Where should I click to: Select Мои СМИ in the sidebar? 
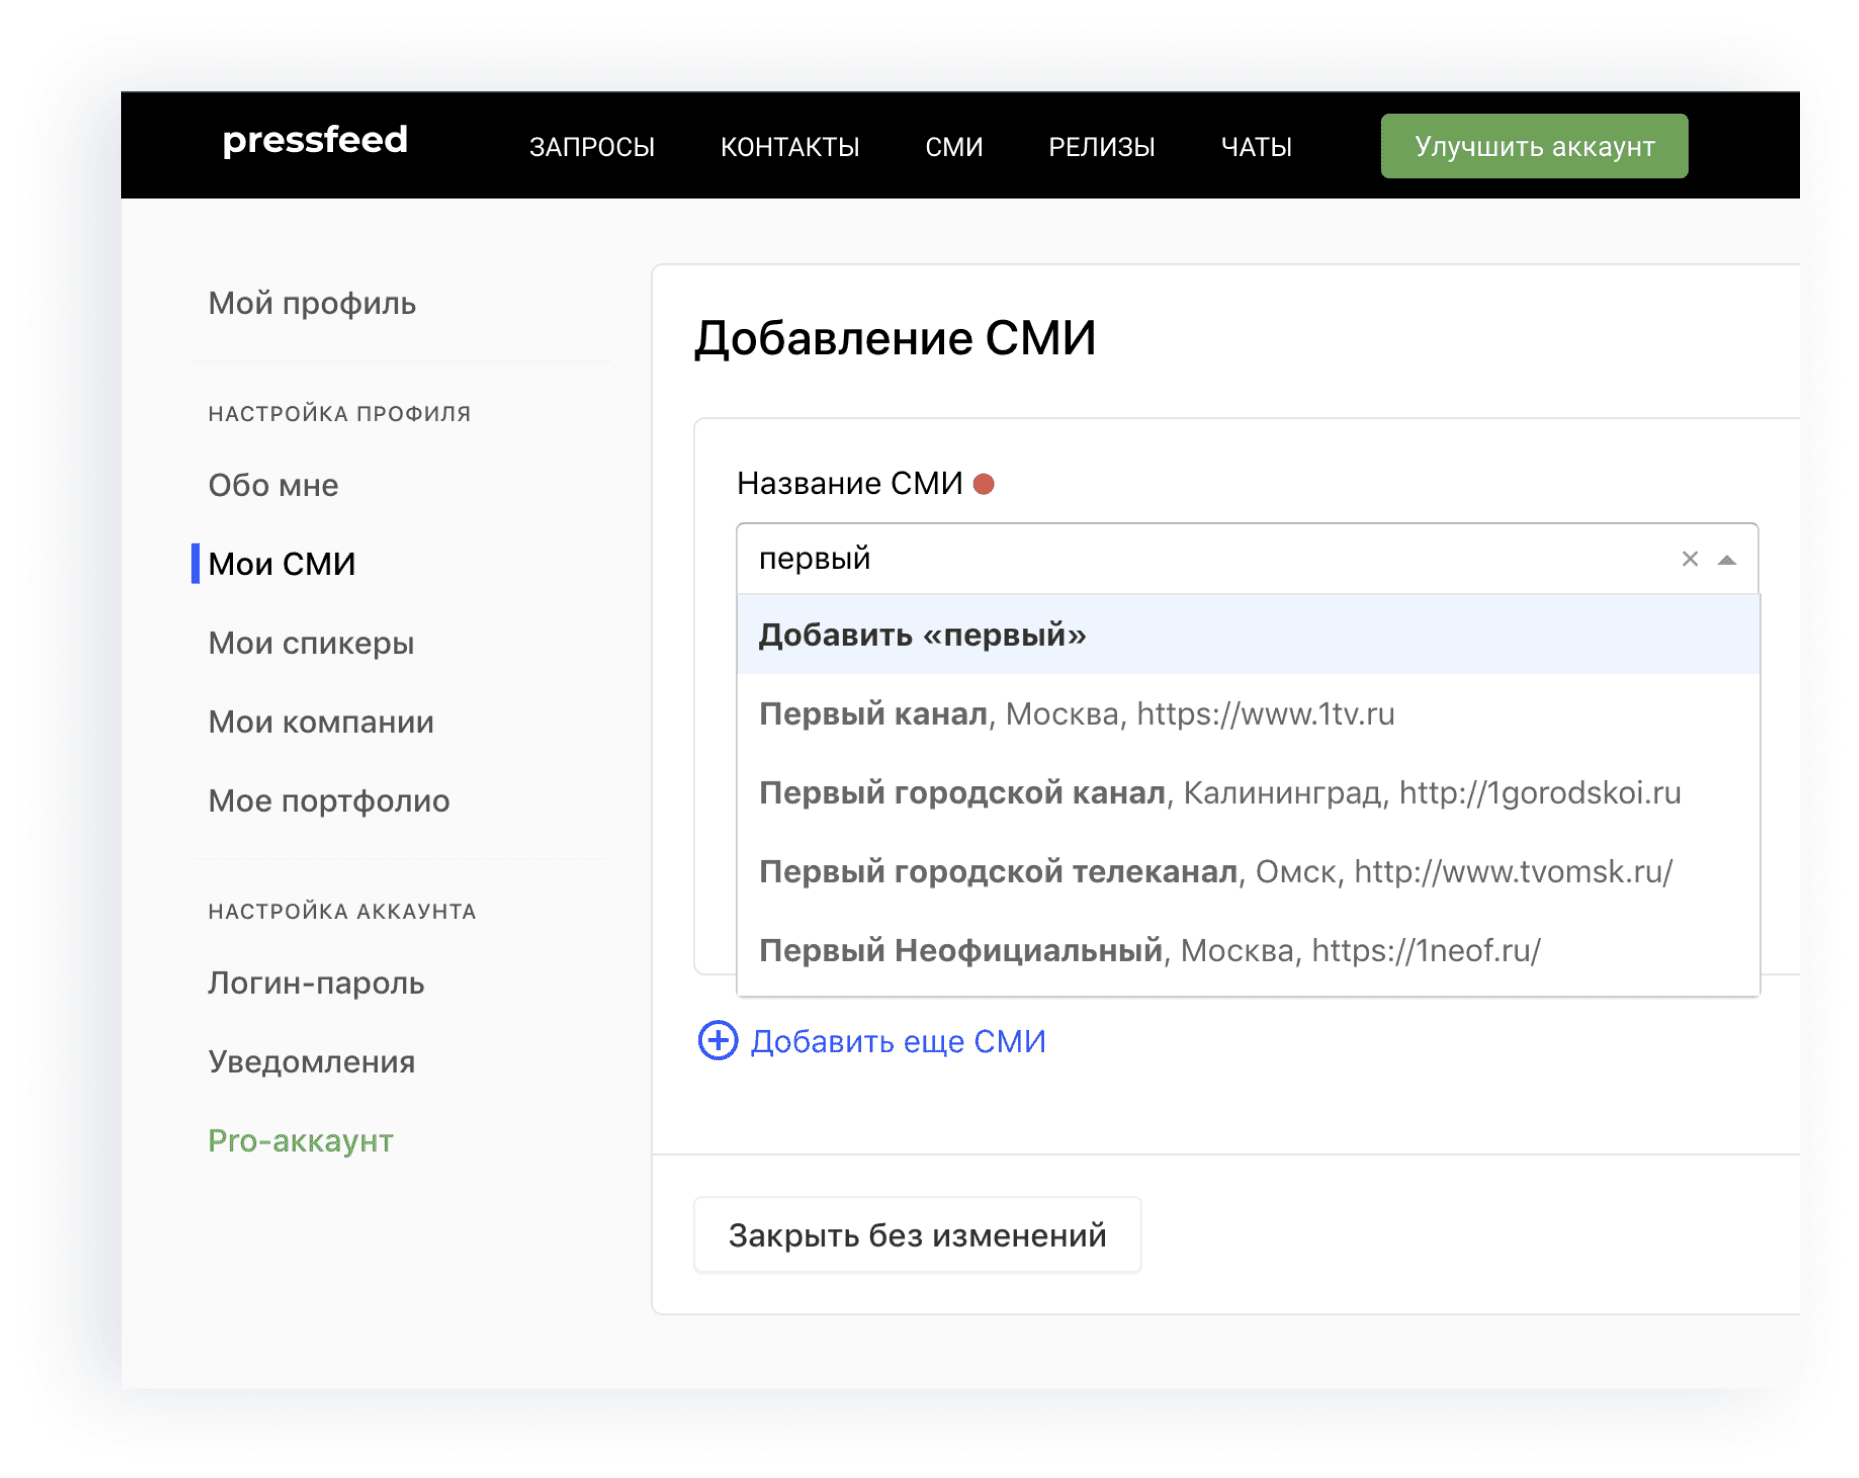pyautogui.click(x=282, y=564)
